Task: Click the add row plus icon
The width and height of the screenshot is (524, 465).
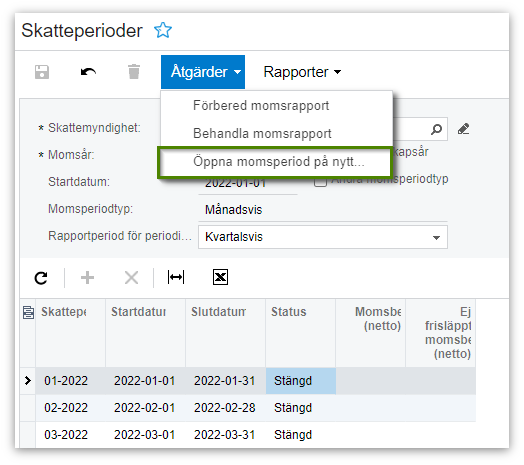Action: point(87,277)
